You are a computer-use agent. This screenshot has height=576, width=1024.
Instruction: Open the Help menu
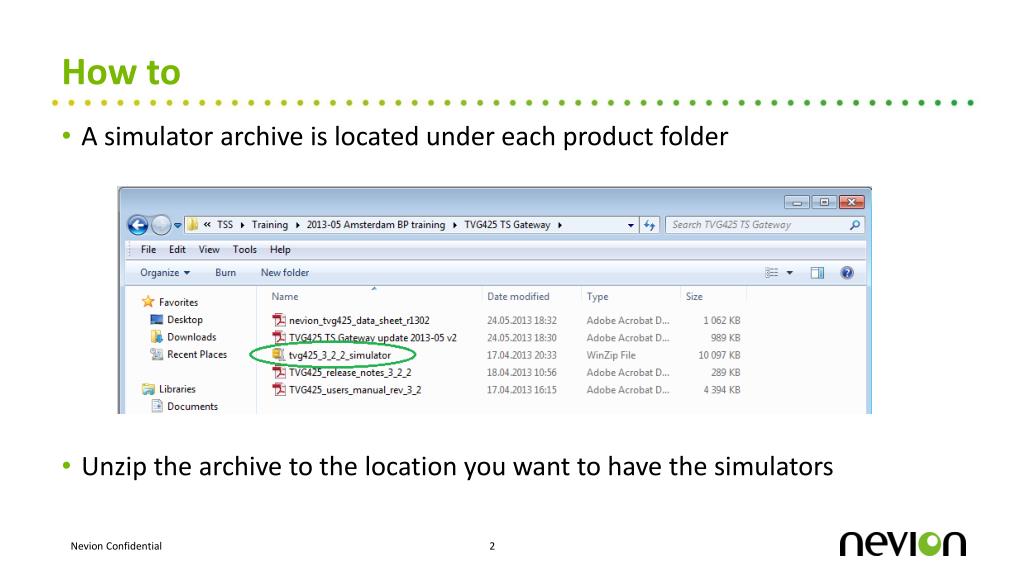(280, 249)
